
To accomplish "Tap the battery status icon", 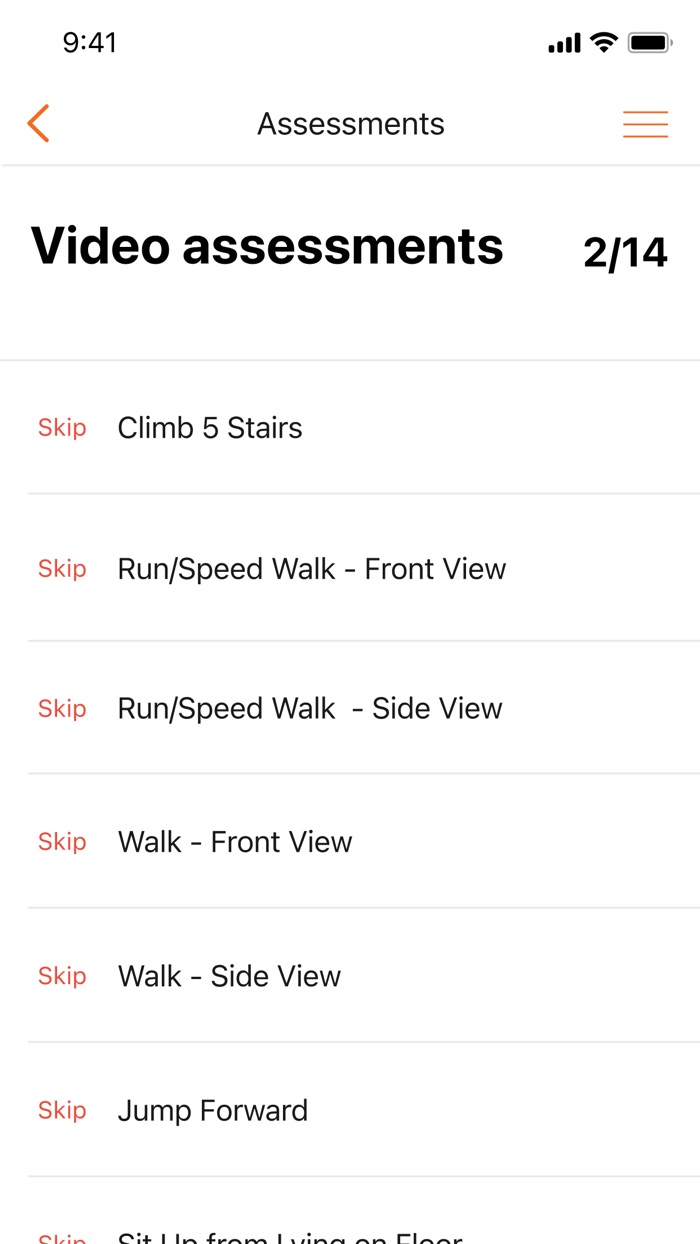I will [x=649, y=43].
